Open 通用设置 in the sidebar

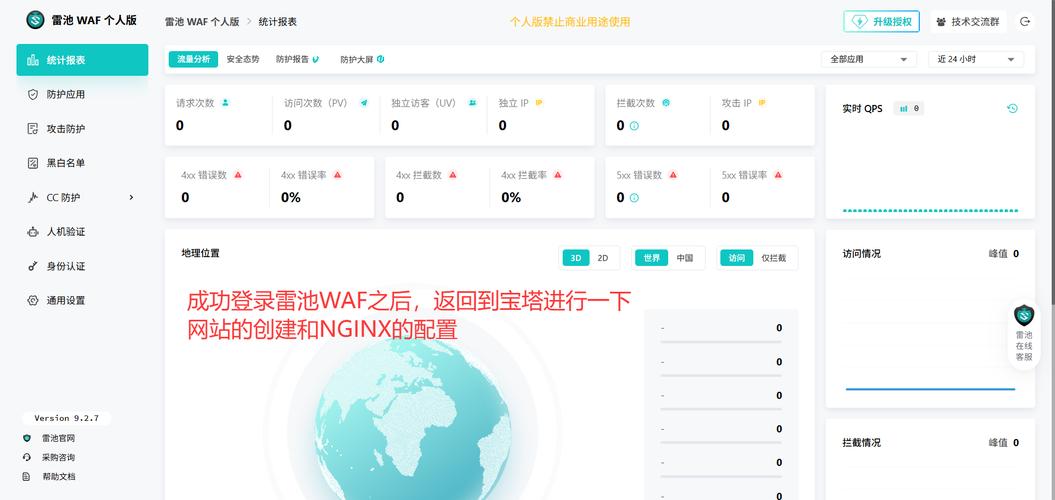point(82,300)
